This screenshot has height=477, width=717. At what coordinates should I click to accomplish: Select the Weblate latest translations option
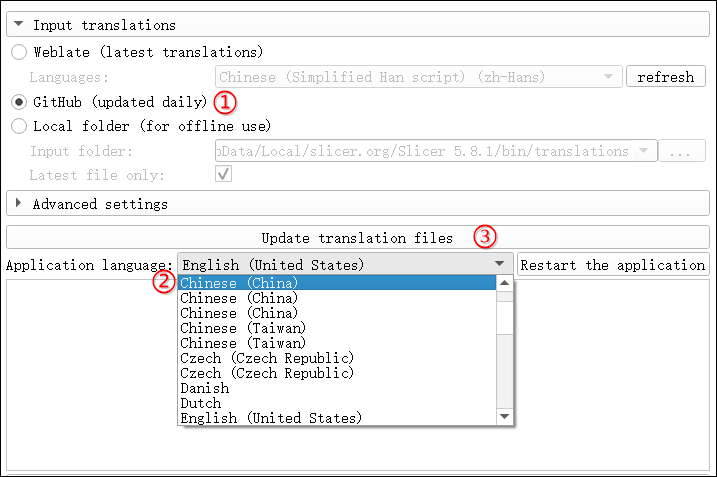19,51
